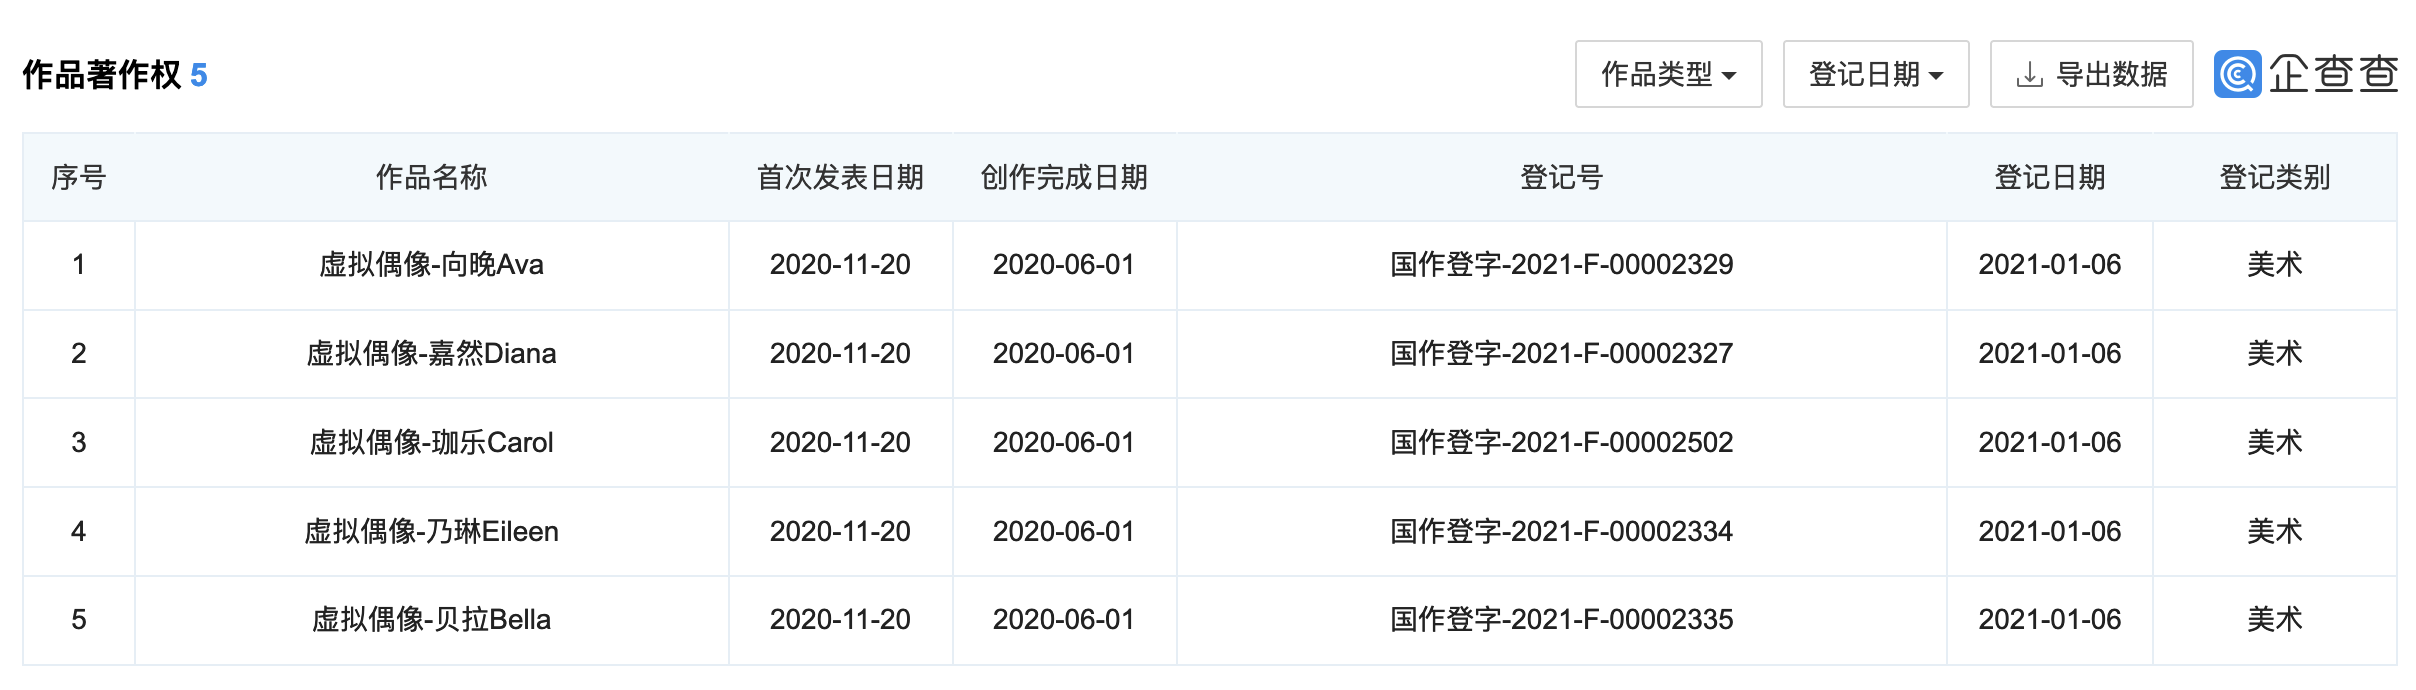This screenshot has width=2416, height=690.
Task: Click the 首次发表日期 column header
Action: coord(840,177)
